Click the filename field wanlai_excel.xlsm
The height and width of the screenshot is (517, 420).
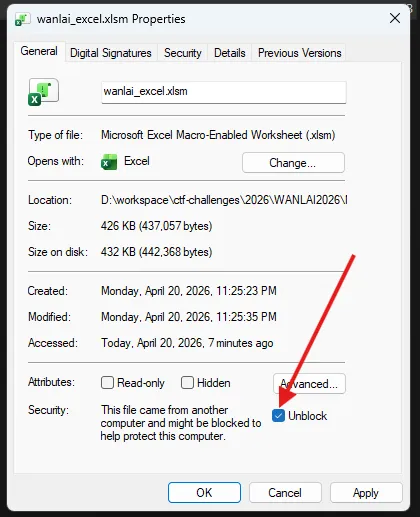[x=224, y=92]
